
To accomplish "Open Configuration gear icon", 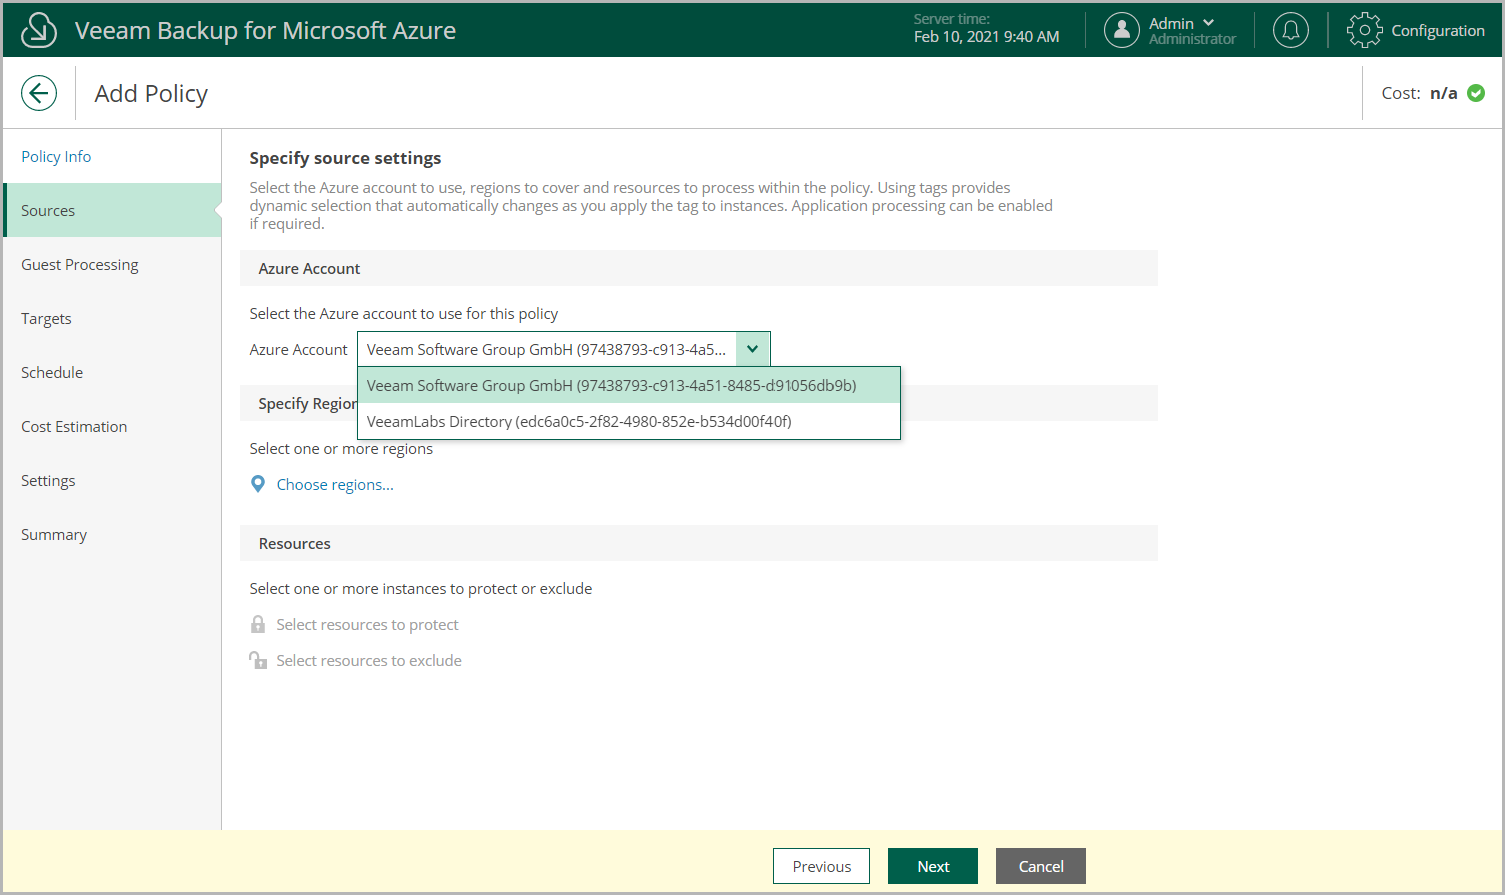I will pyautogui.click(x=1365, y=30).
